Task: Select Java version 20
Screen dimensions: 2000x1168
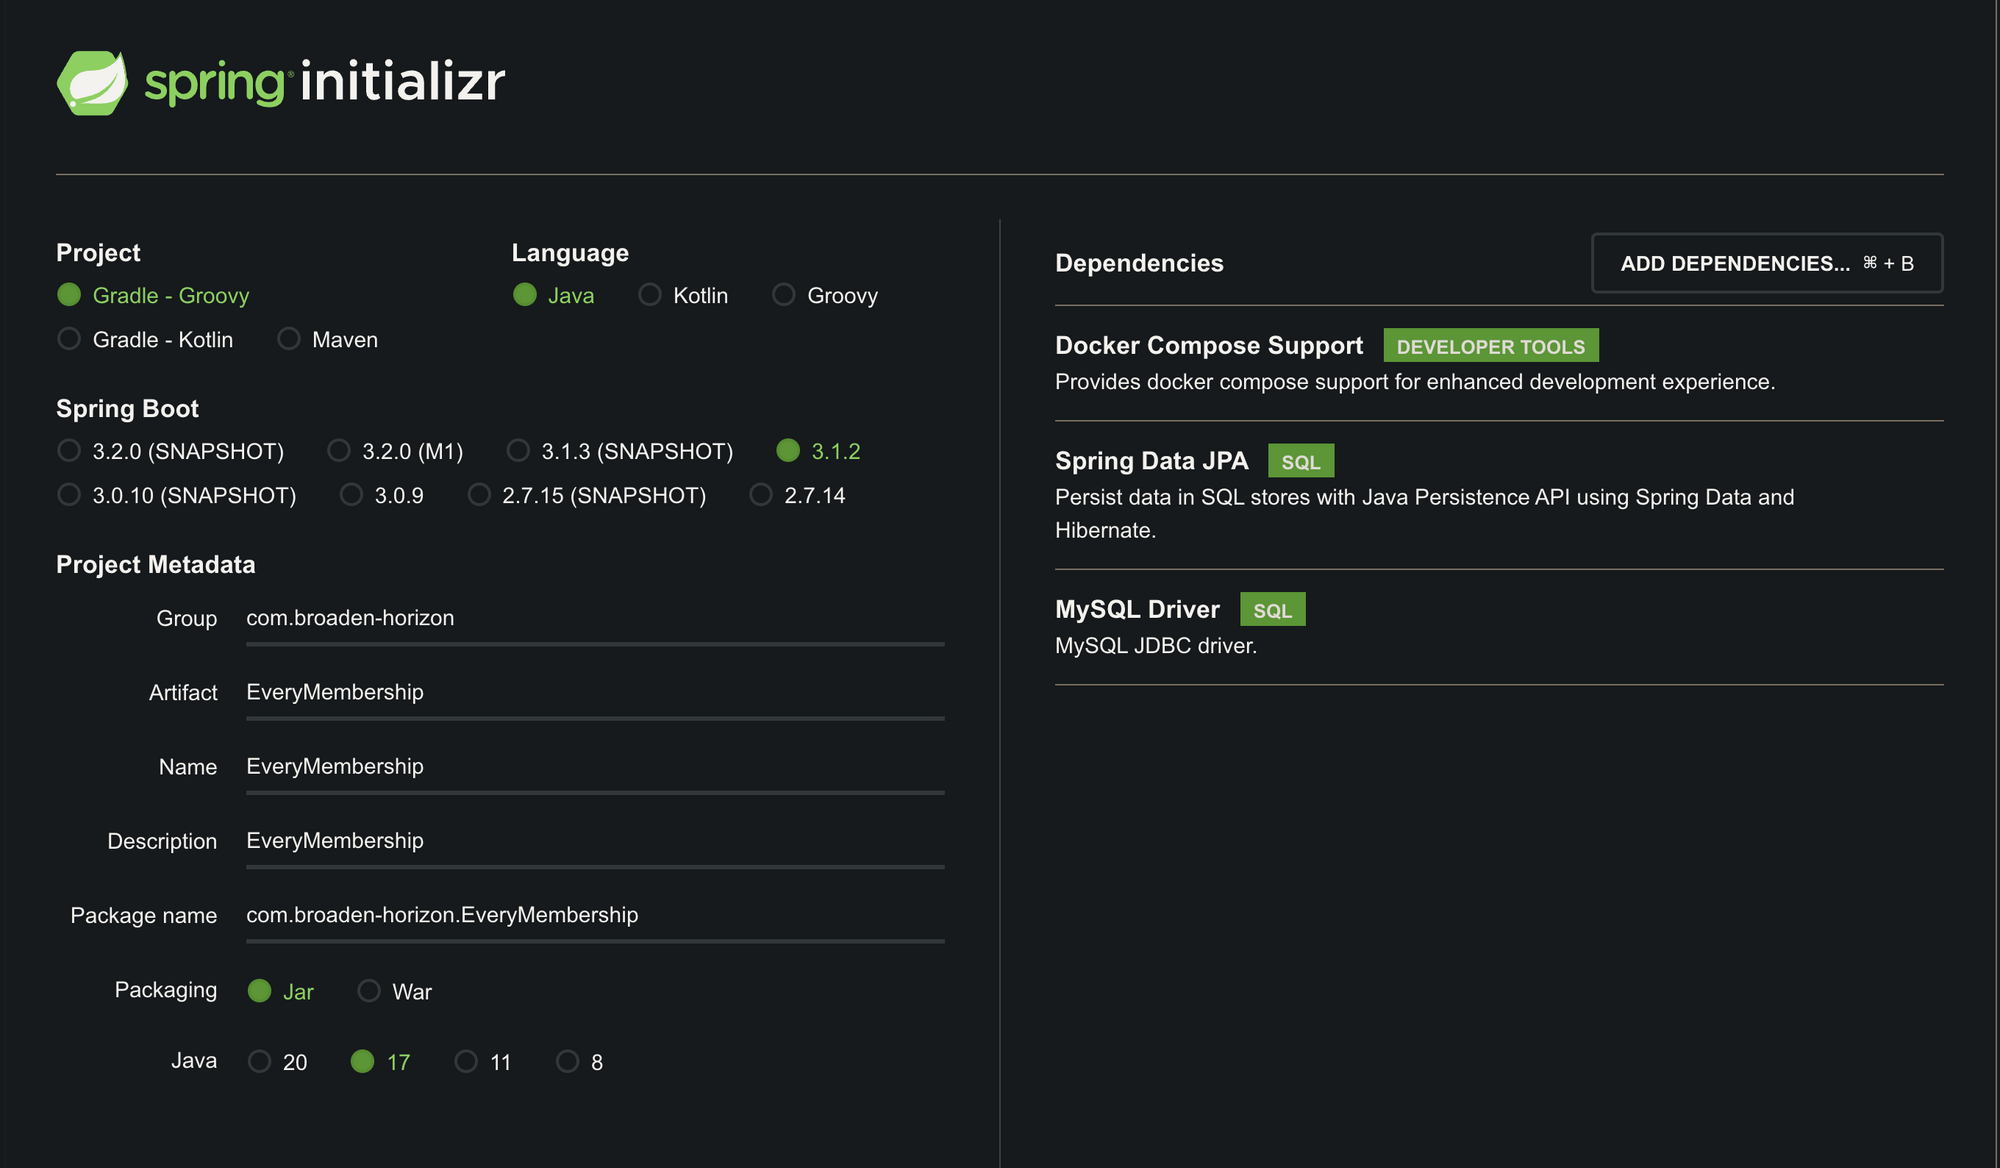Action: click(259, 1061)
